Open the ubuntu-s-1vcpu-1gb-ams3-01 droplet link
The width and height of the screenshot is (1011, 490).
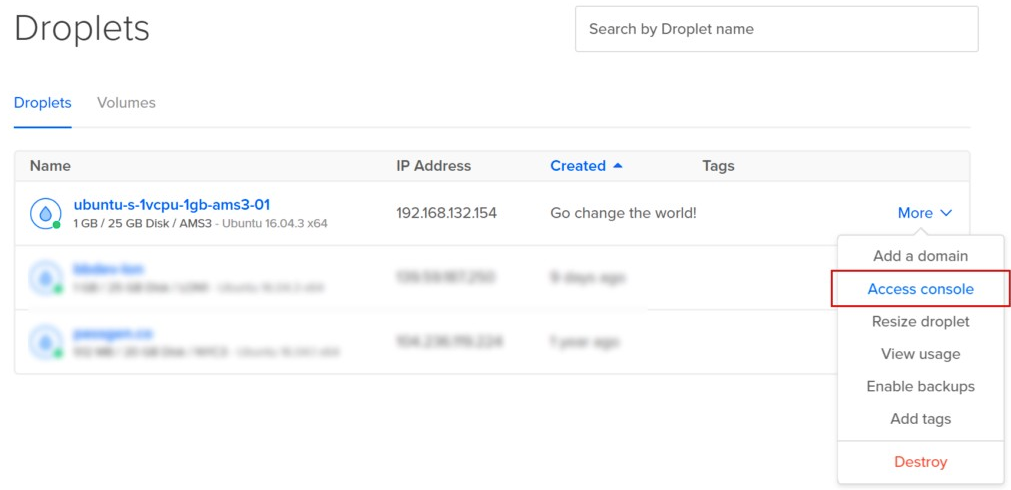[x=171, y=205]
